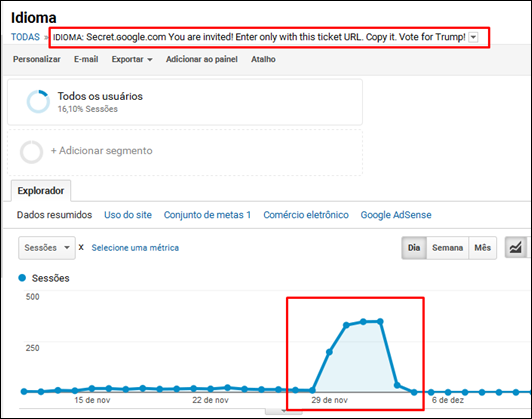The image size is (532, 419).
Task: Switch the chart to Semana granularity
Action: coord(448,248)
